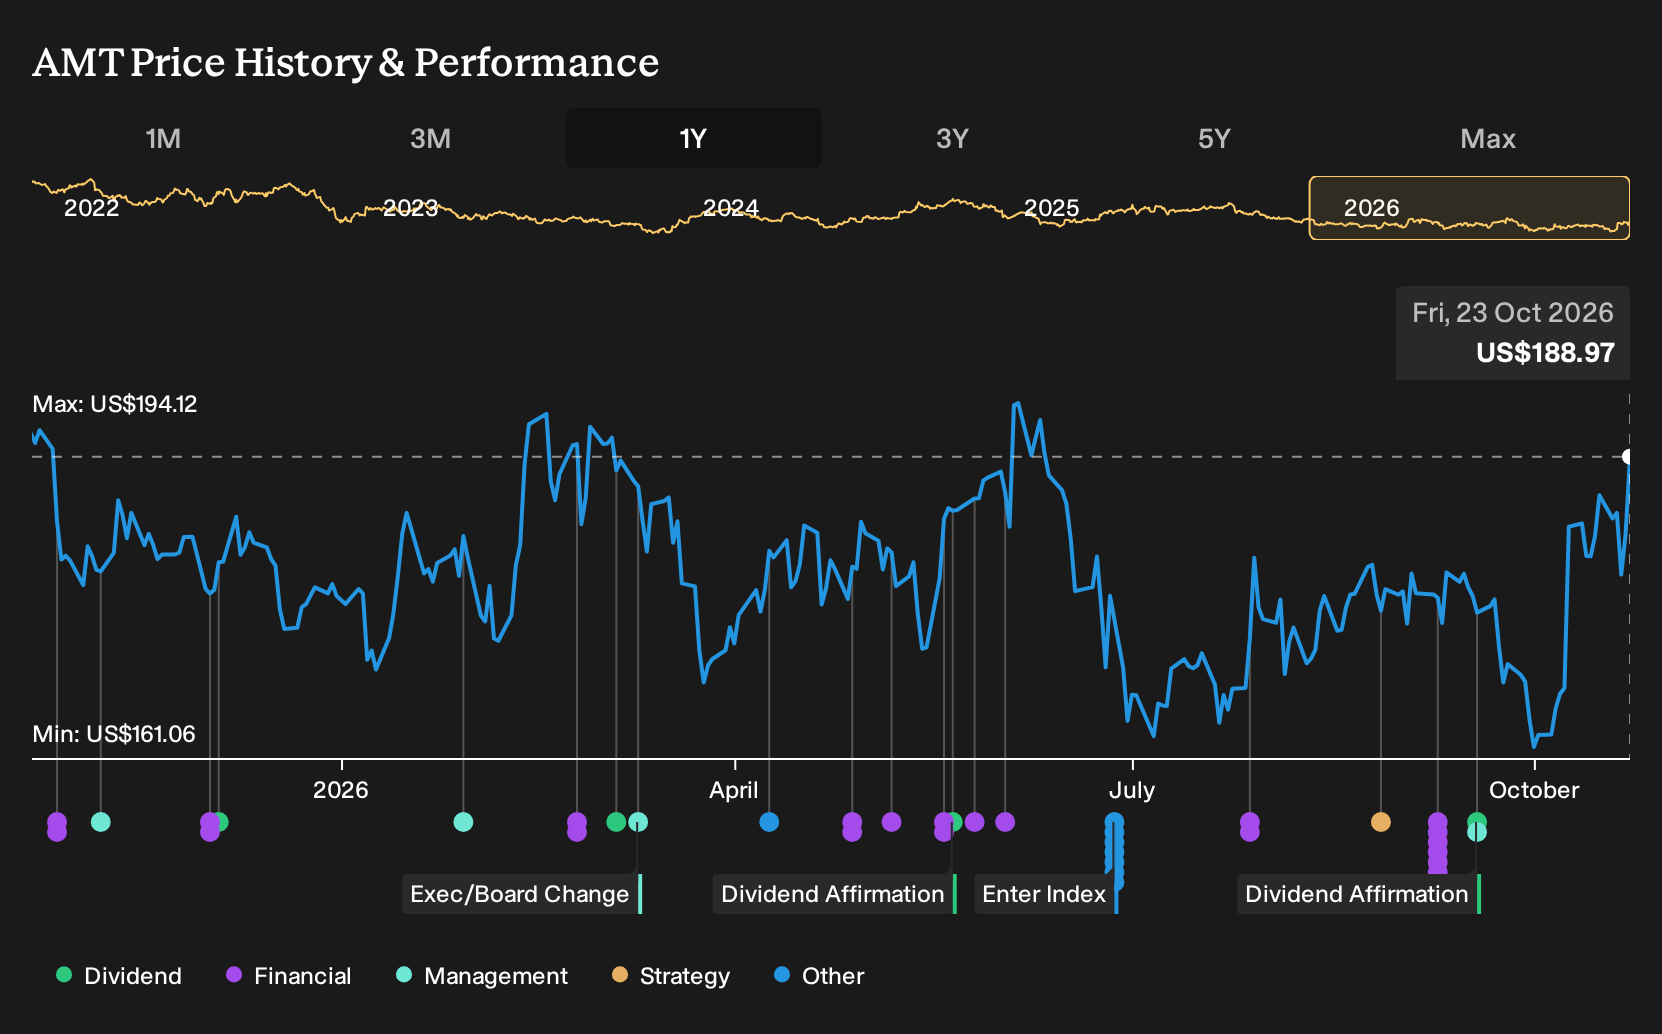Toggle the Dividend legend filter

click(x=119, y=976)
